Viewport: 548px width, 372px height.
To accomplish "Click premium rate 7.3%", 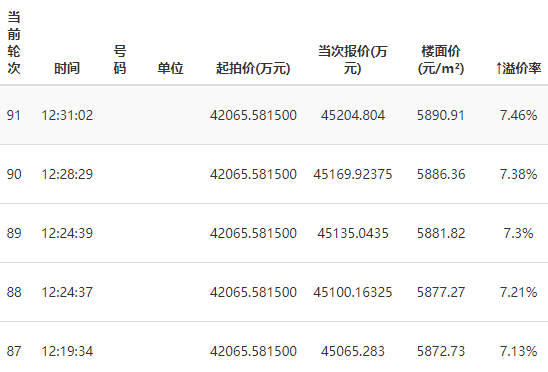I will tap(518, 233).
